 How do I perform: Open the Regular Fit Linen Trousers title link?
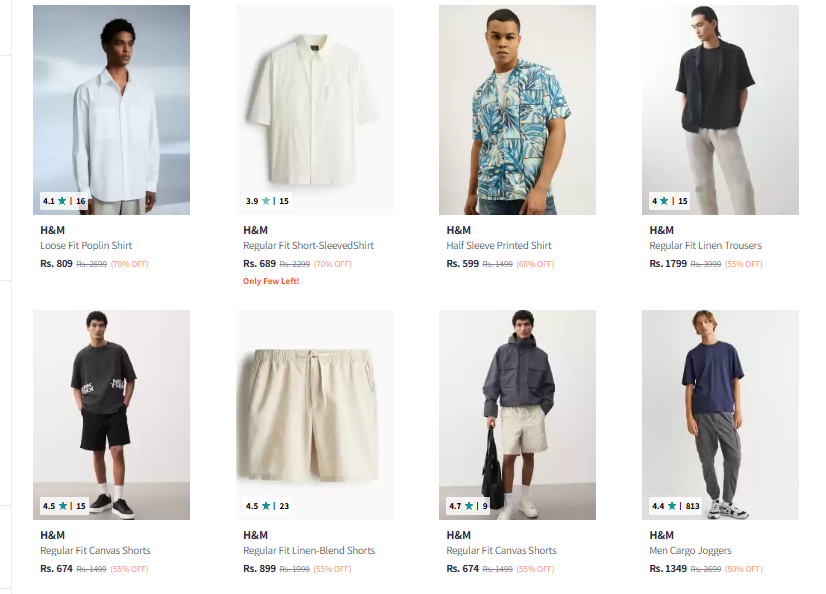pyautogui.click(x=705, y=246)
